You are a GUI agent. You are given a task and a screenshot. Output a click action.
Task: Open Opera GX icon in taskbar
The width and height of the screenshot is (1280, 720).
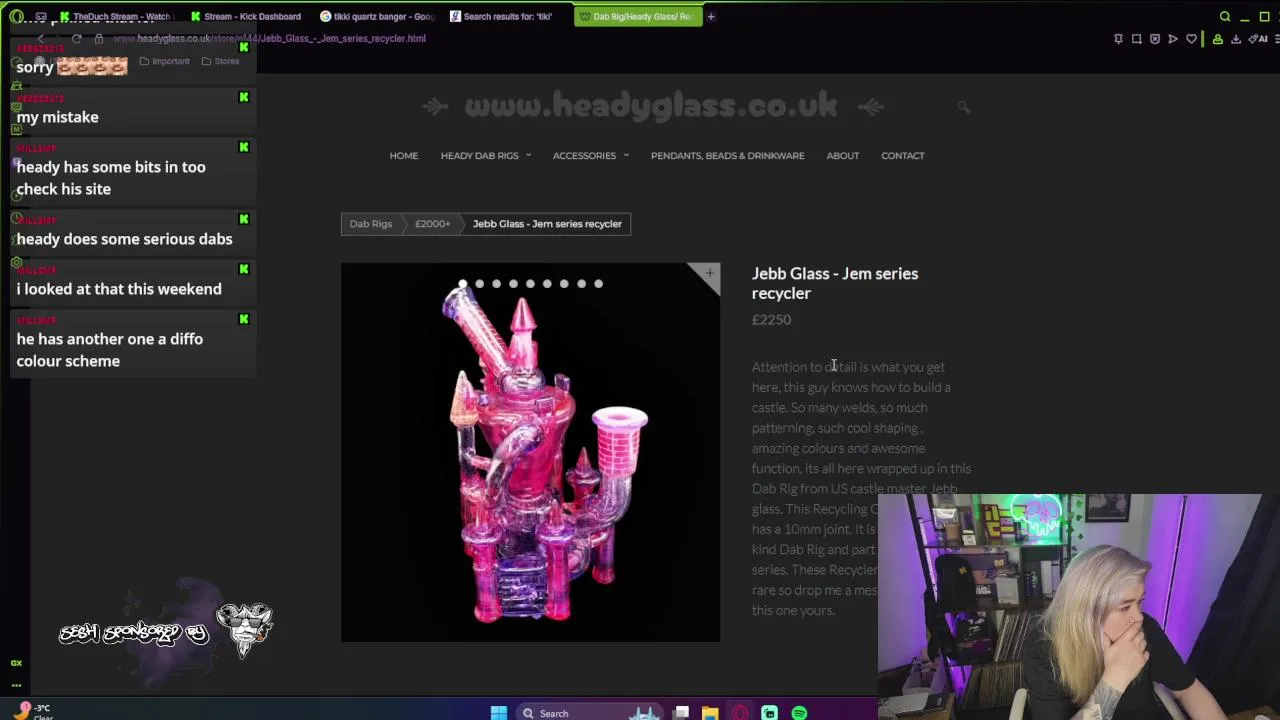pos(740,713)
